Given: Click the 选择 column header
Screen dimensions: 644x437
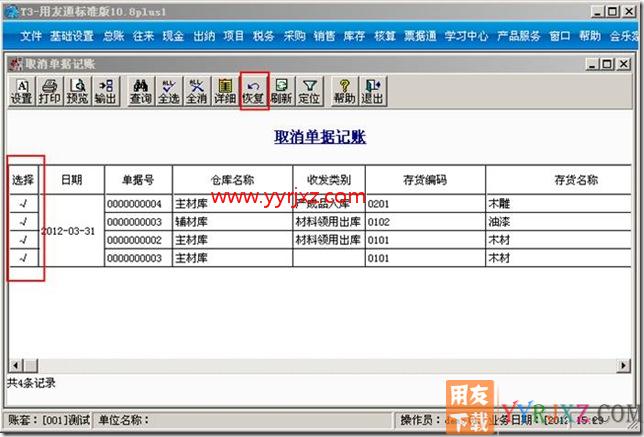Looking at the screenshot, I should [x=23, y=179].
